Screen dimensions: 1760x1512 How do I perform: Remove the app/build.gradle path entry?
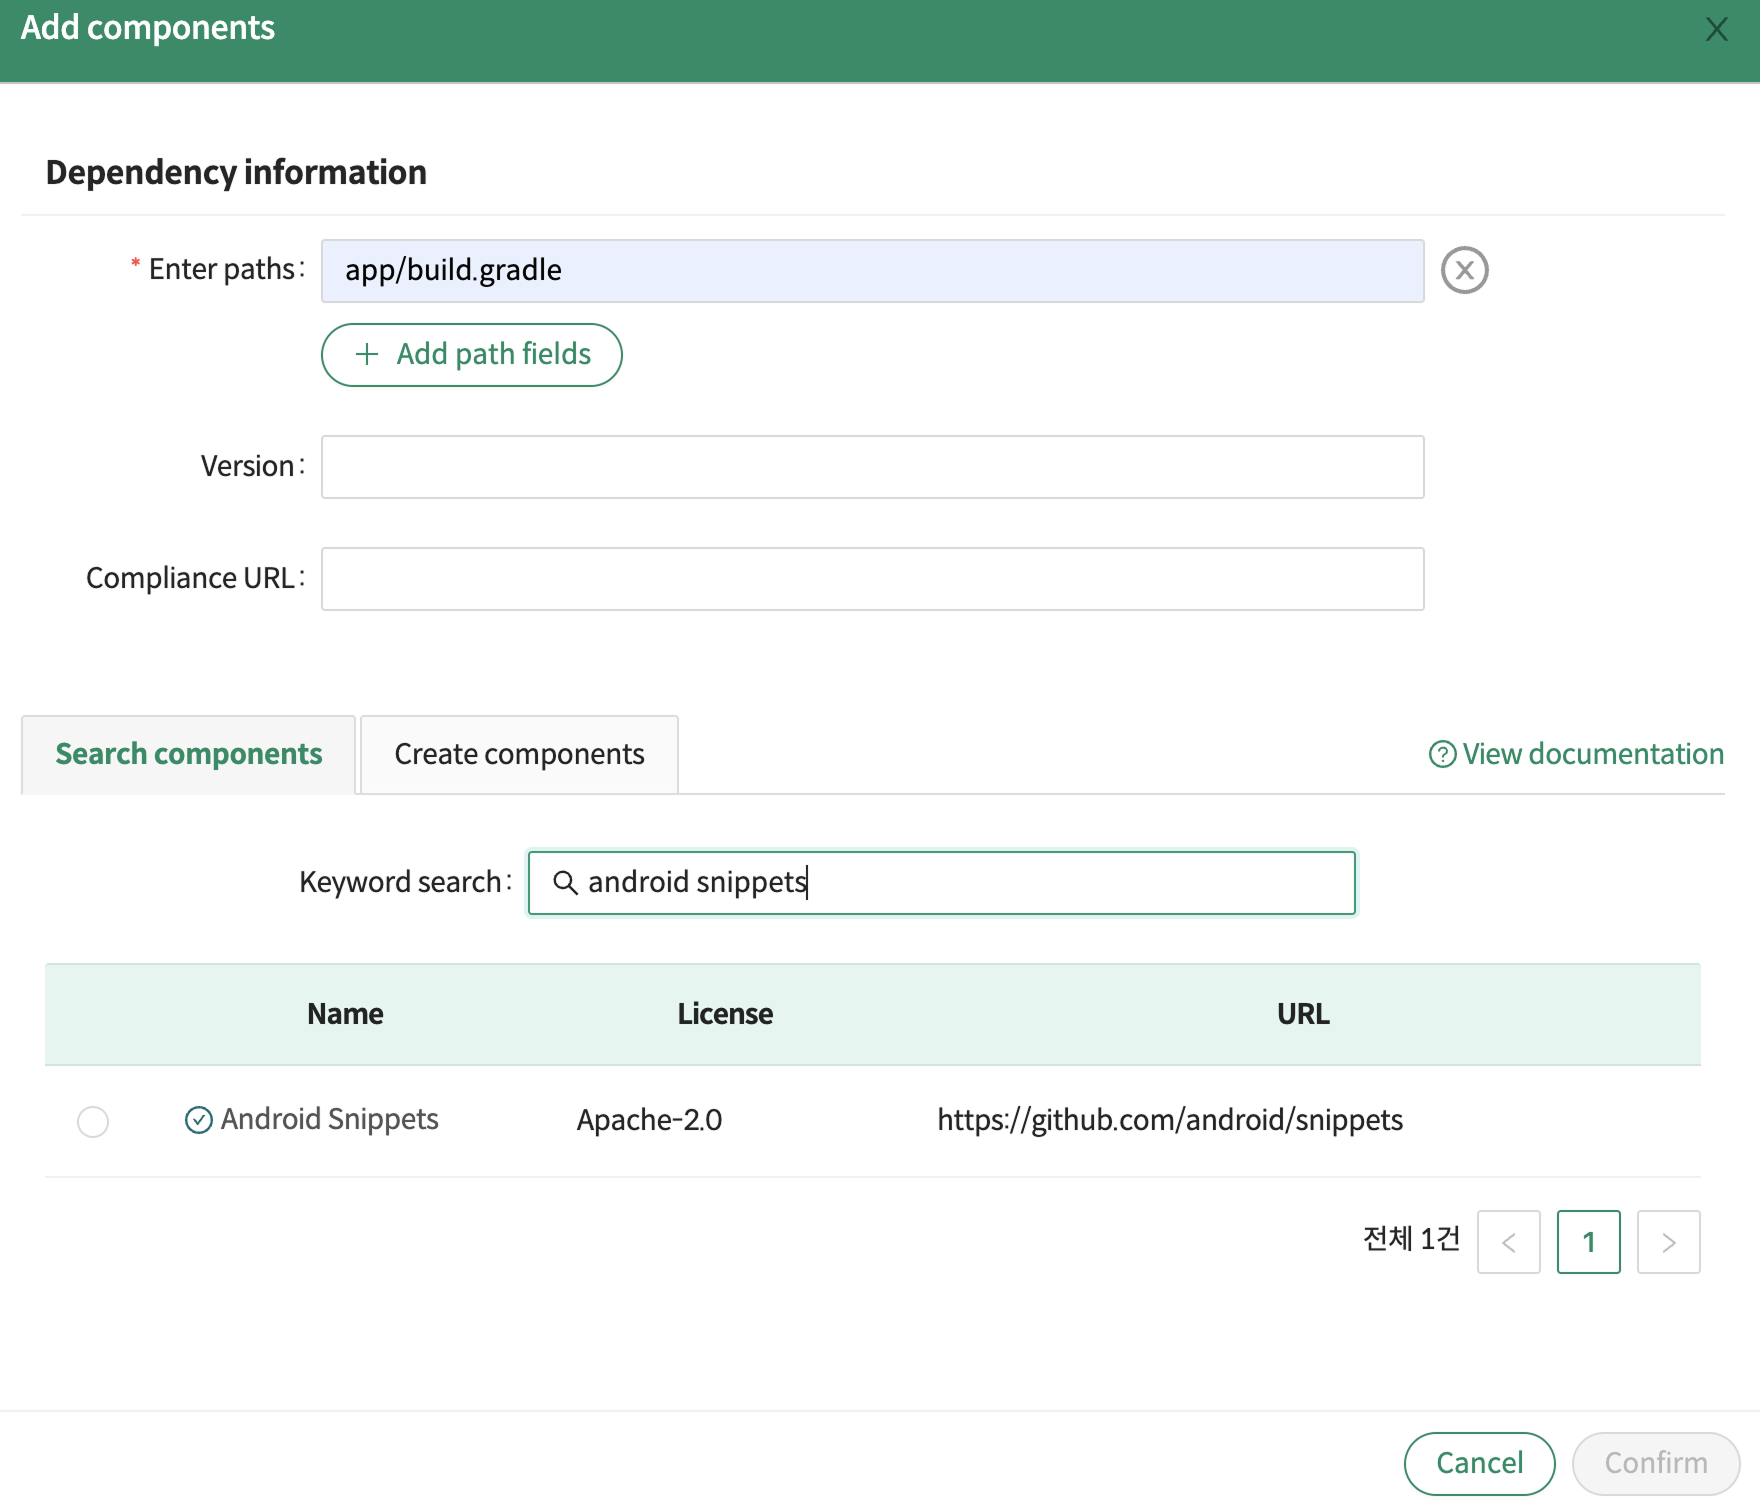tap(1464, 270)
